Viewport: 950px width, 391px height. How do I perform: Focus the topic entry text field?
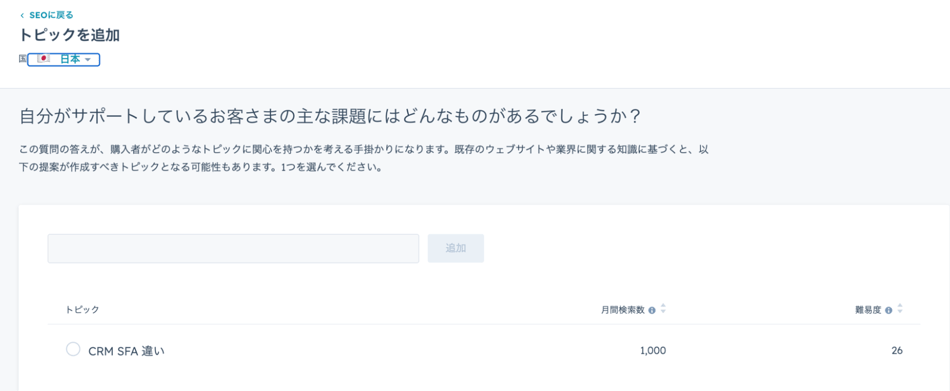click(233, 249)
